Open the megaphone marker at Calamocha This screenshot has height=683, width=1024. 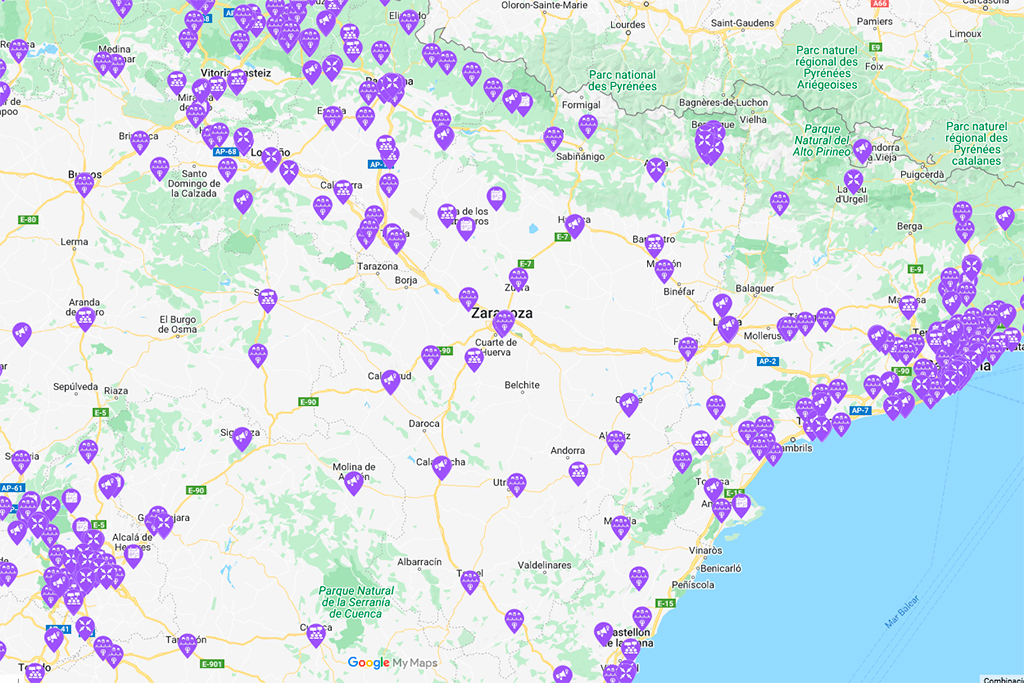tap(442, 468)
